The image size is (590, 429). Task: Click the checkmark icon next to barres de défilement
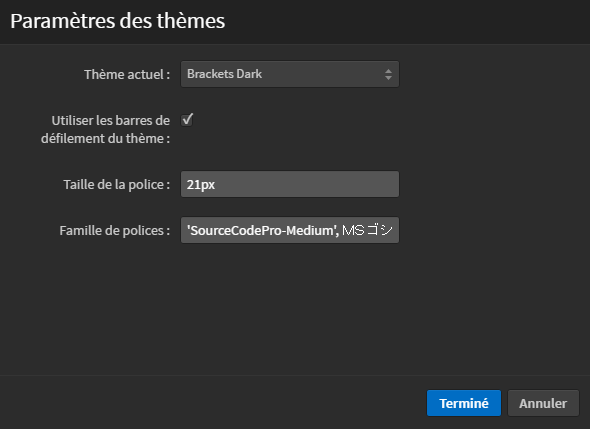click(x=187, y=120)
